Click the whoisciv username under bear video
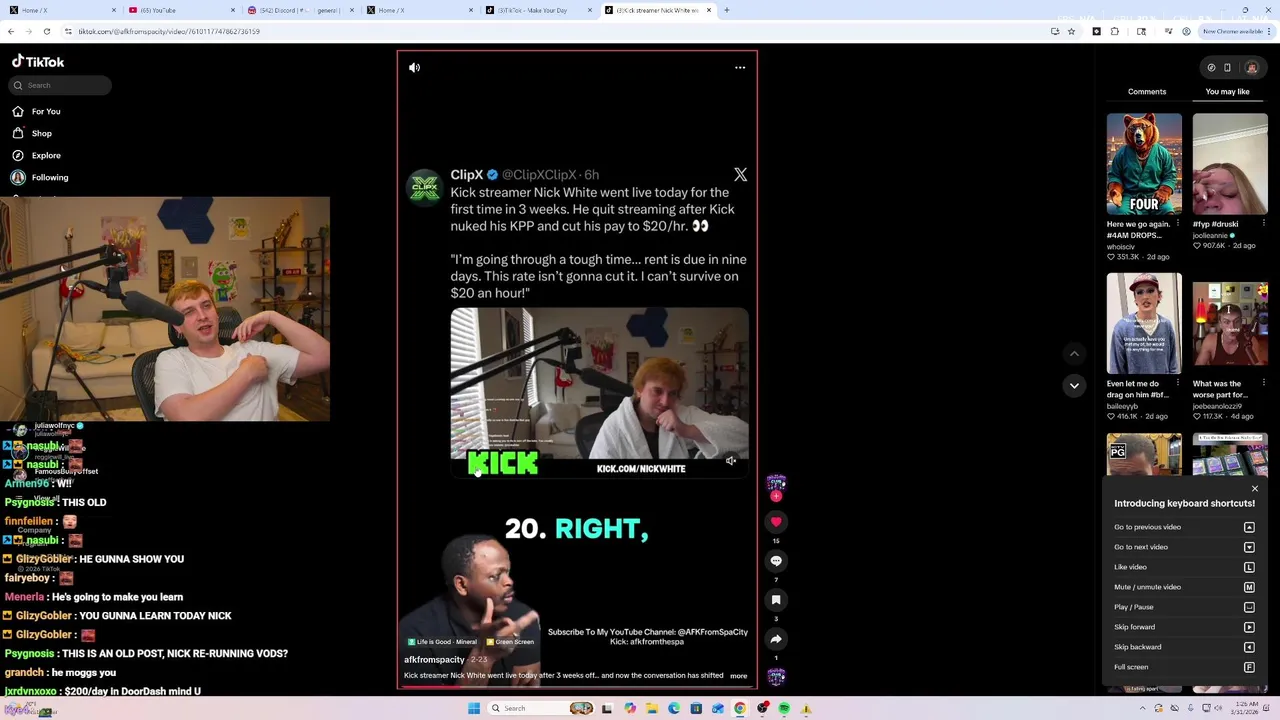The height and width of the screenshot is (720, 1280). (x=1121, y=247)
